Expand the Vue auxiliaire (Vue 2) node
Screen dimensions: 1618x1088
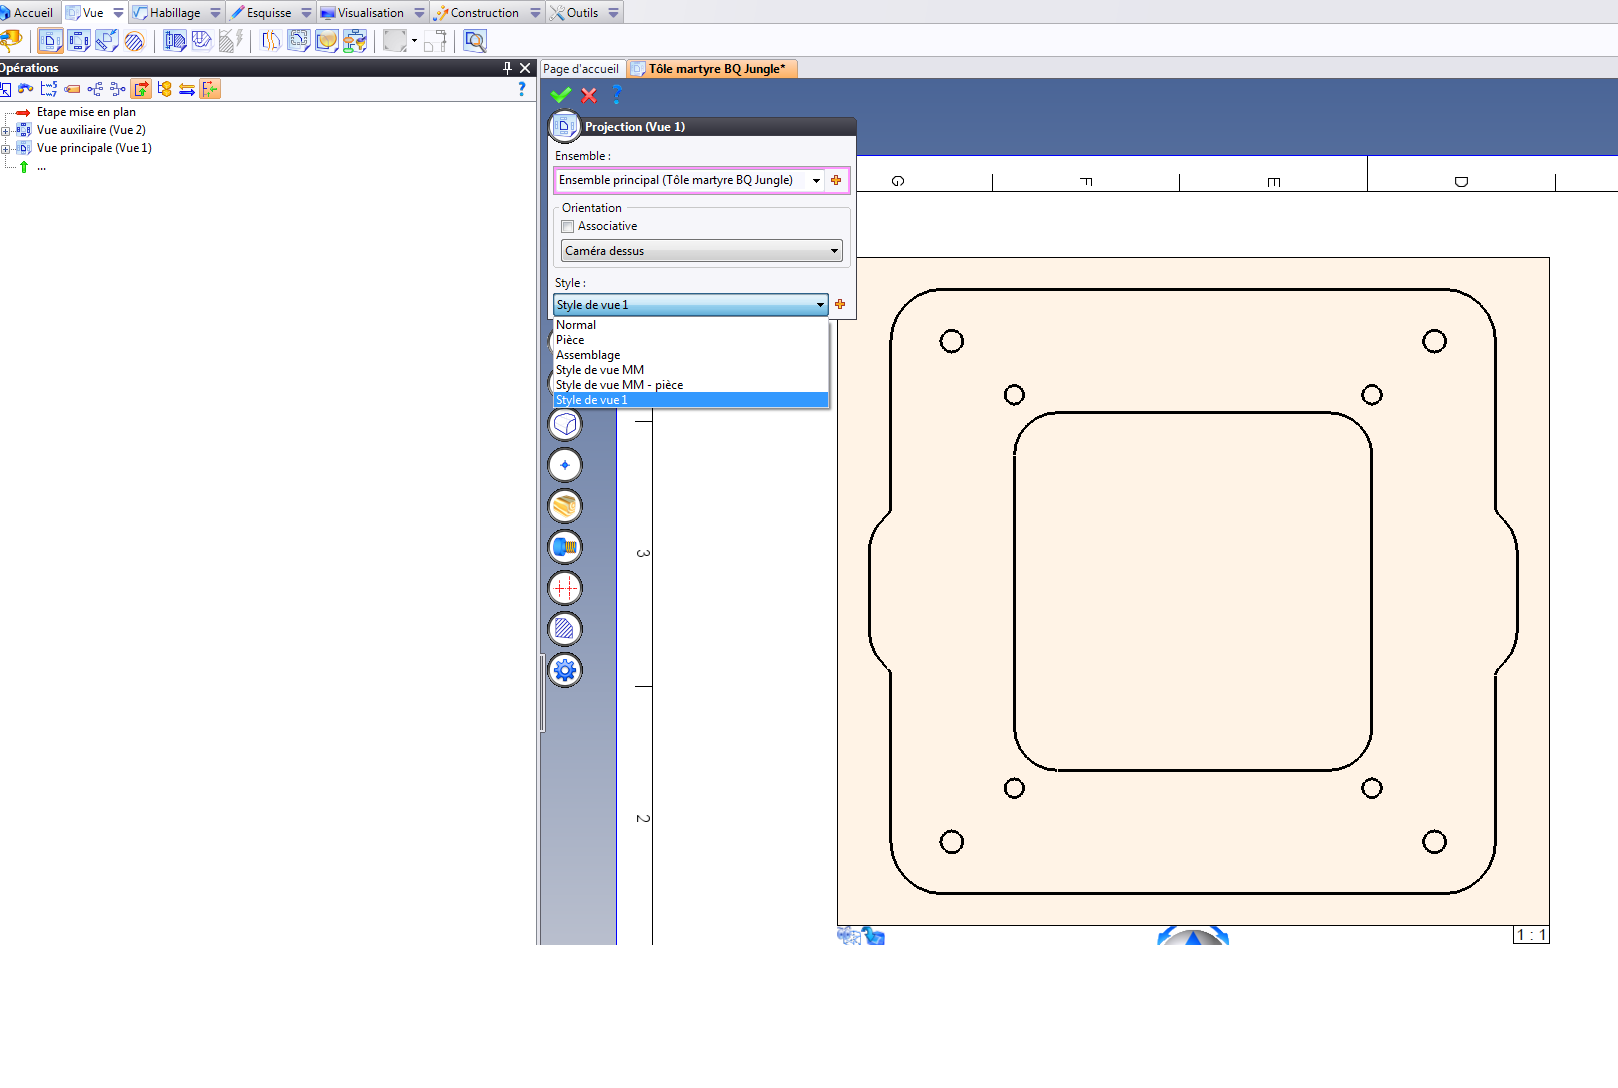click(x=6, y=131)
